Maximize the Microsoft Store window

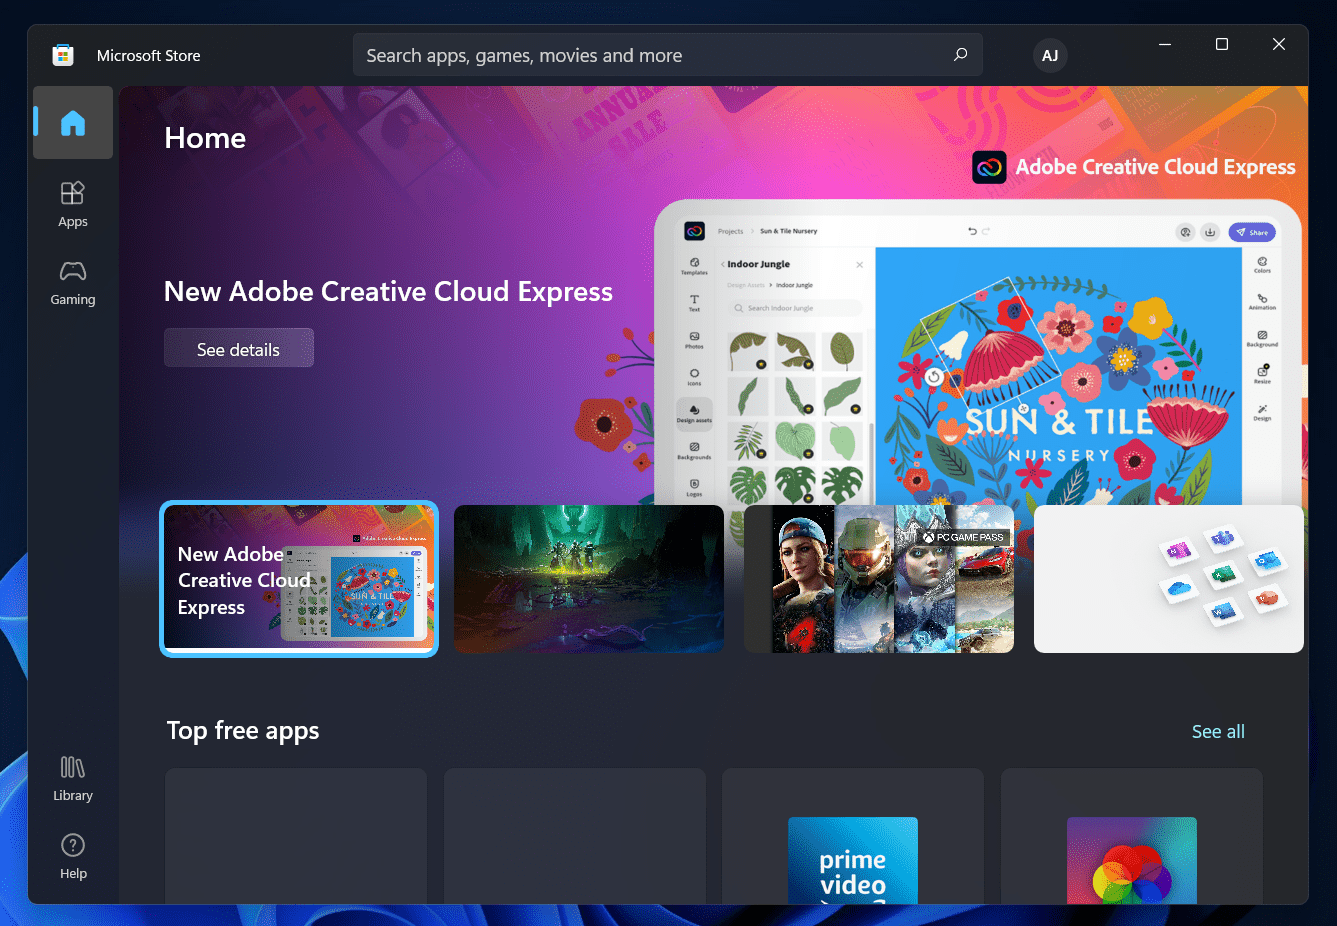[1222, 44]
